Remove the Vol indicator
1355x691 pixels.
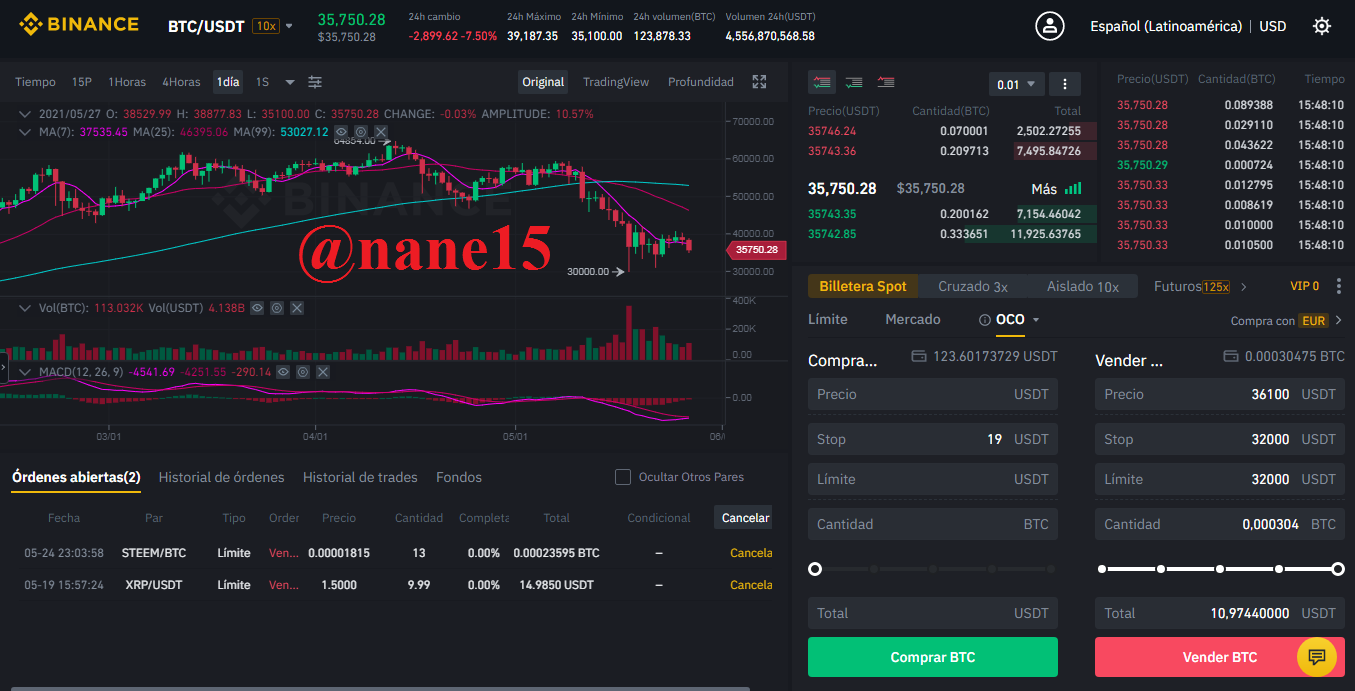coord(295,308)
